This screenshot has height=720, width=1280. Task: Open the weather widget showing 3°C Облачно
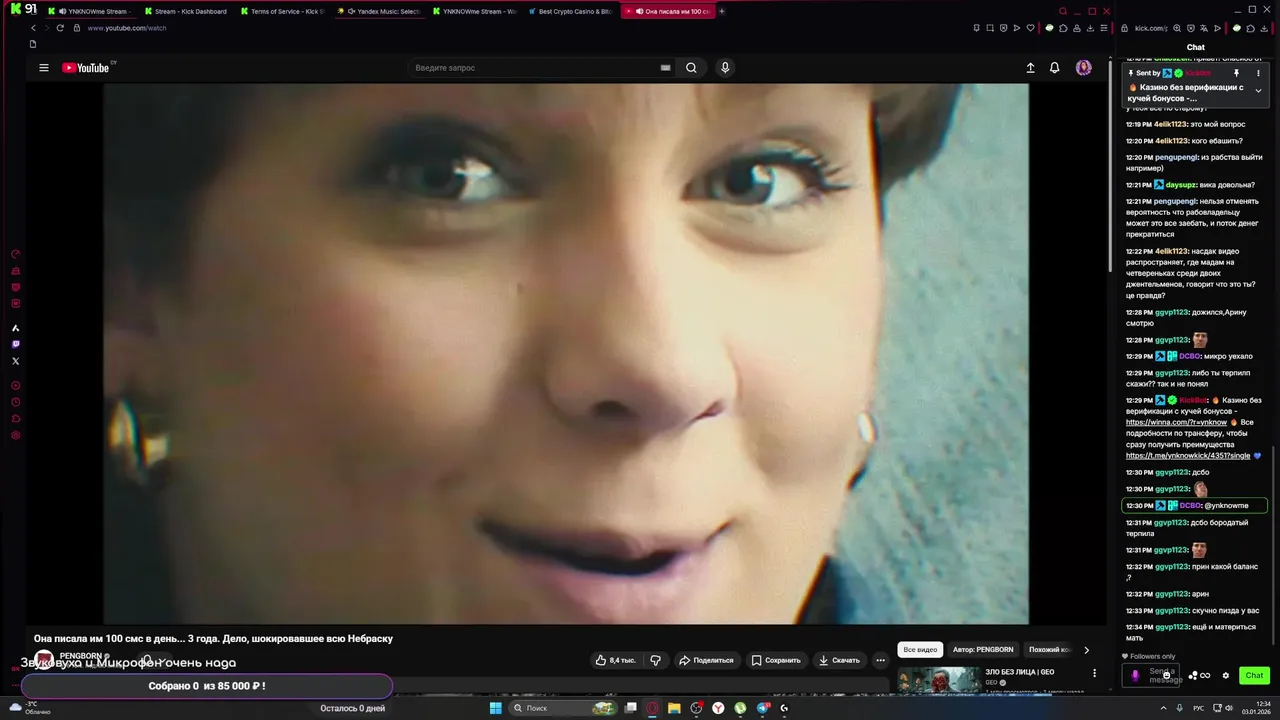click(28, 708)
